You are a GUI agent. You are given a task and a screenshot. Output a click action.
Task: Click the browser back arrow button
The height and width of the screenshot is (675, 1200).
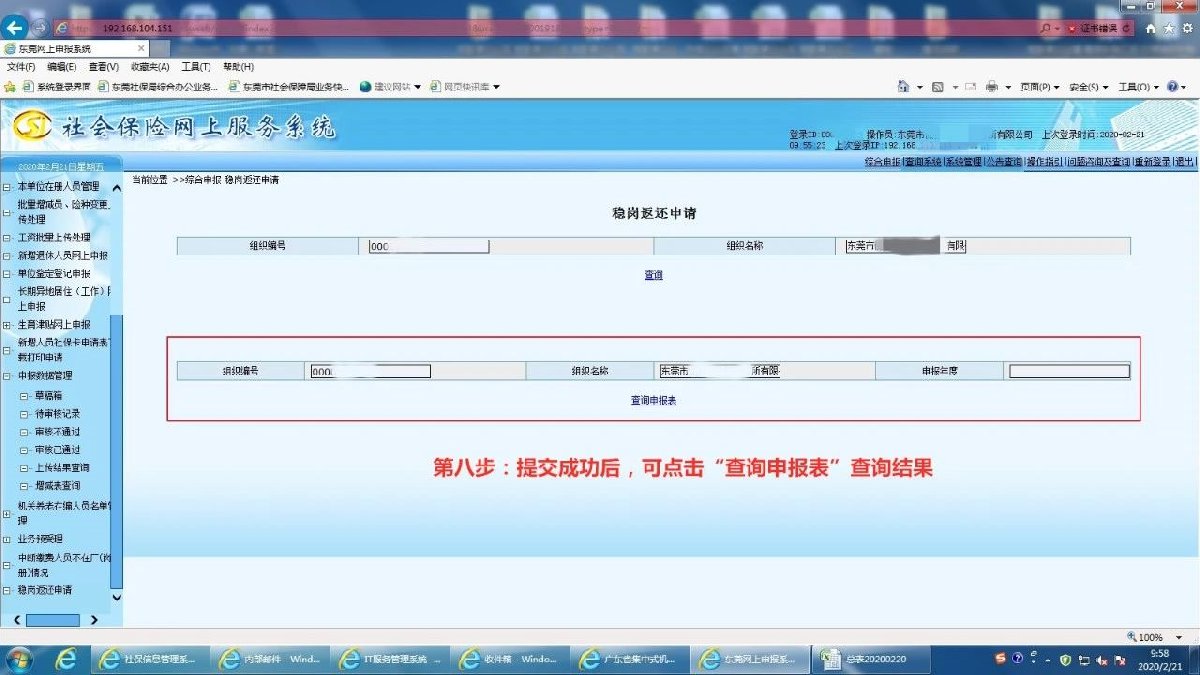coord(15,28)
